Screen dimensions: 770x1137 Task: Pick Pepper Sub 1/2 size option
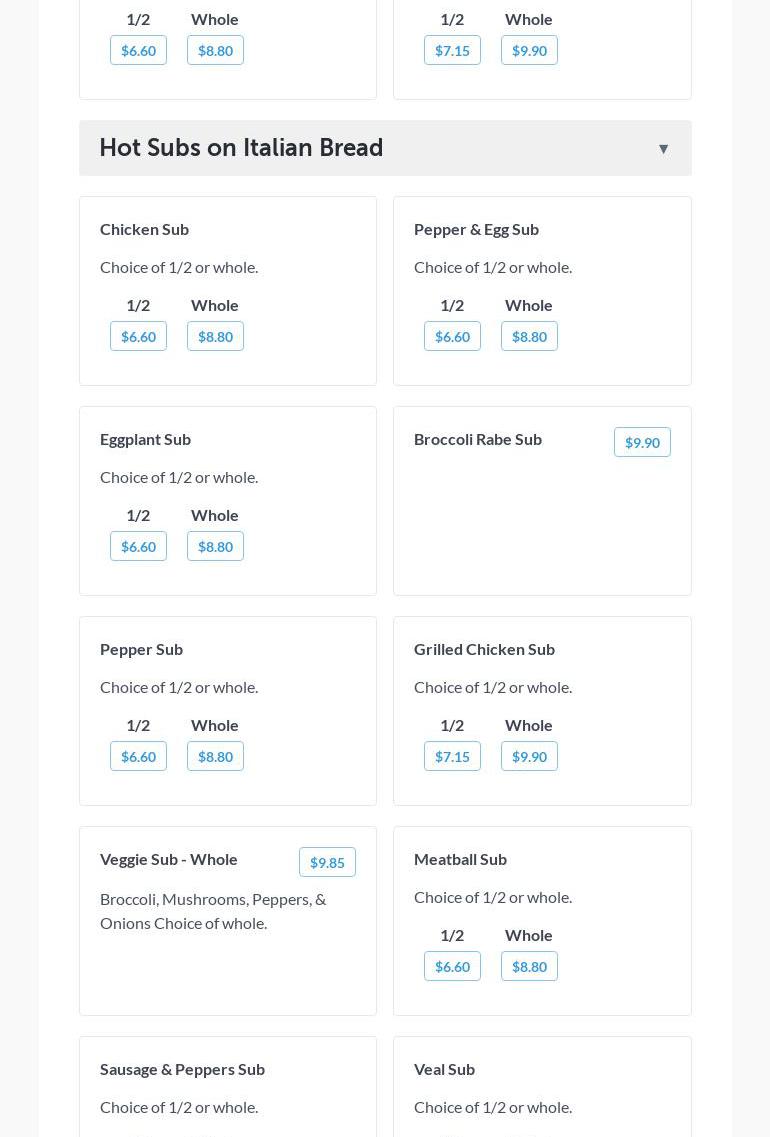click(x=138, y=757)
